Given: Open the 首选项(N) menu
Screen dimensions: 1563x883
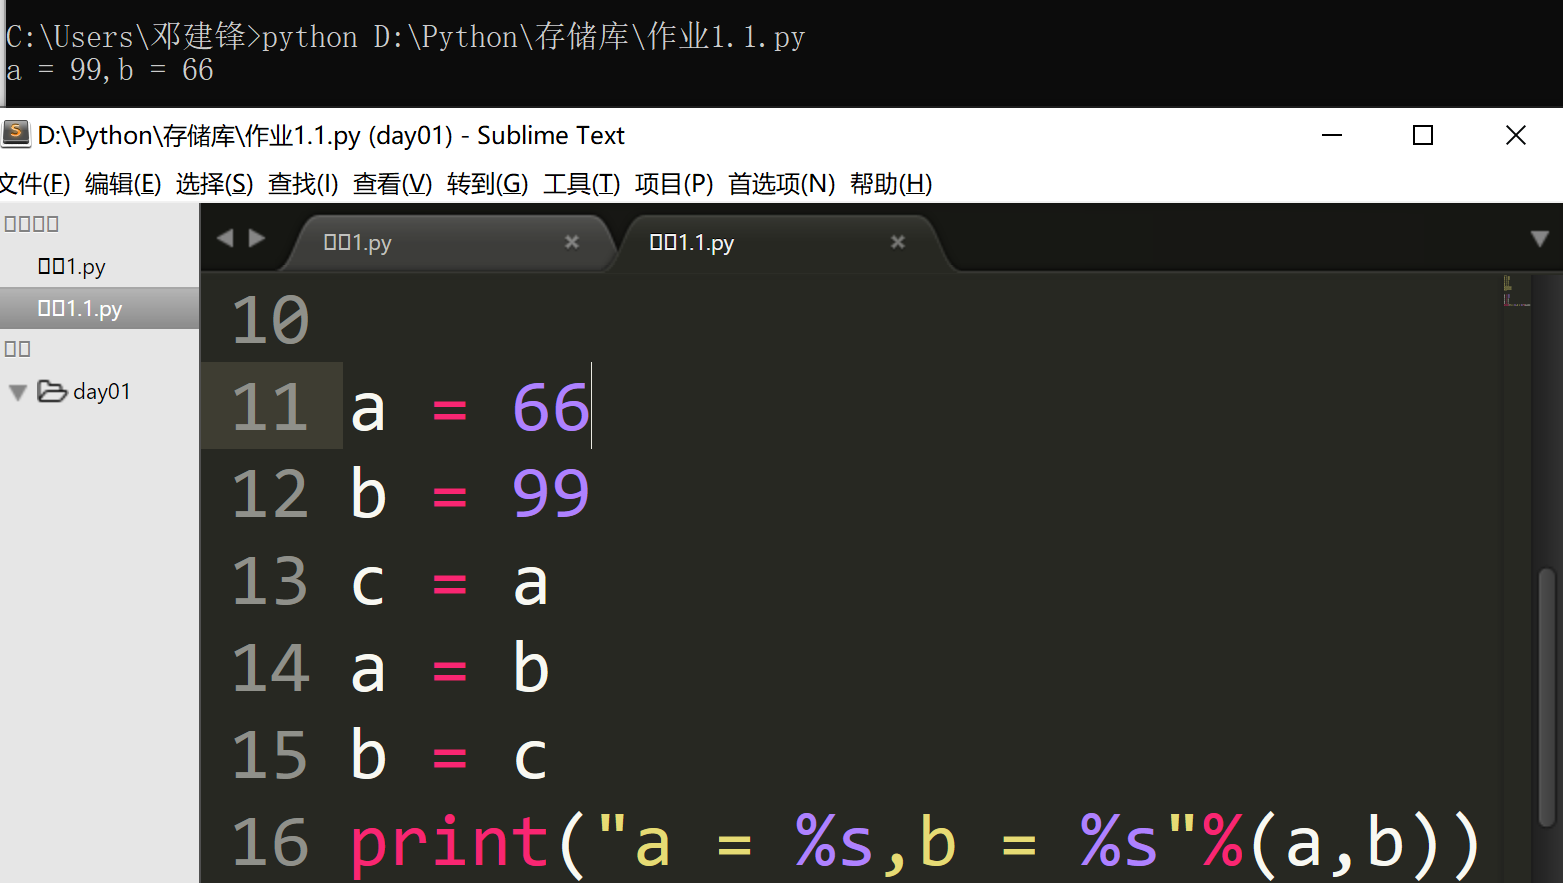Looking at the screenshot, I should pyautogui.click(x=781, y=184).
